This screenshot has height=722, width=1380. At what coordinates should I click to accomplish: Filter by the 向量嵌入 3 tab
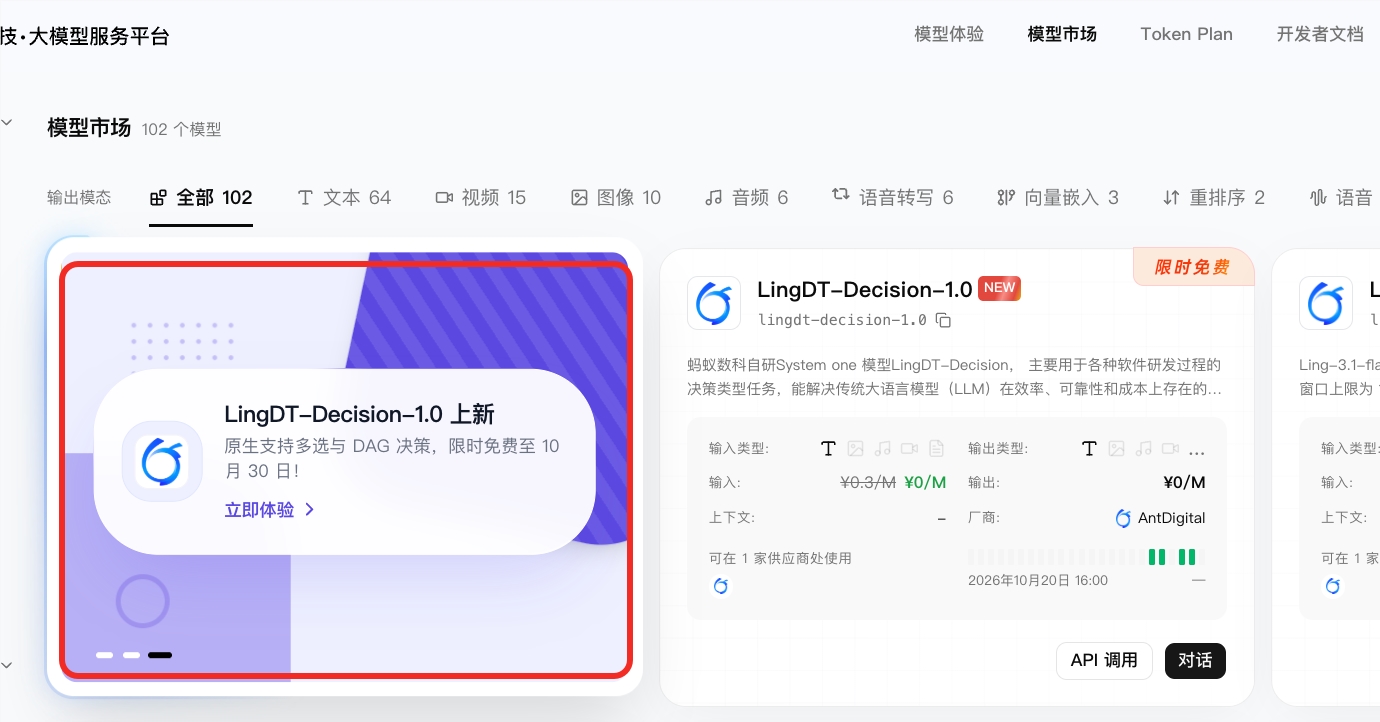1058,198
